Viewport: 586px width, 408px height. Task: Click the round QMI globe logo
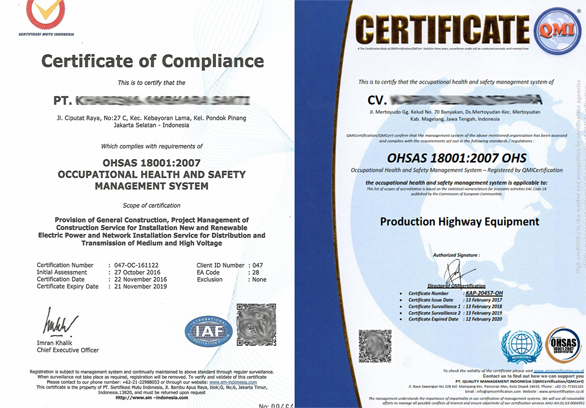pyautogui.click(x=557, y=31)
